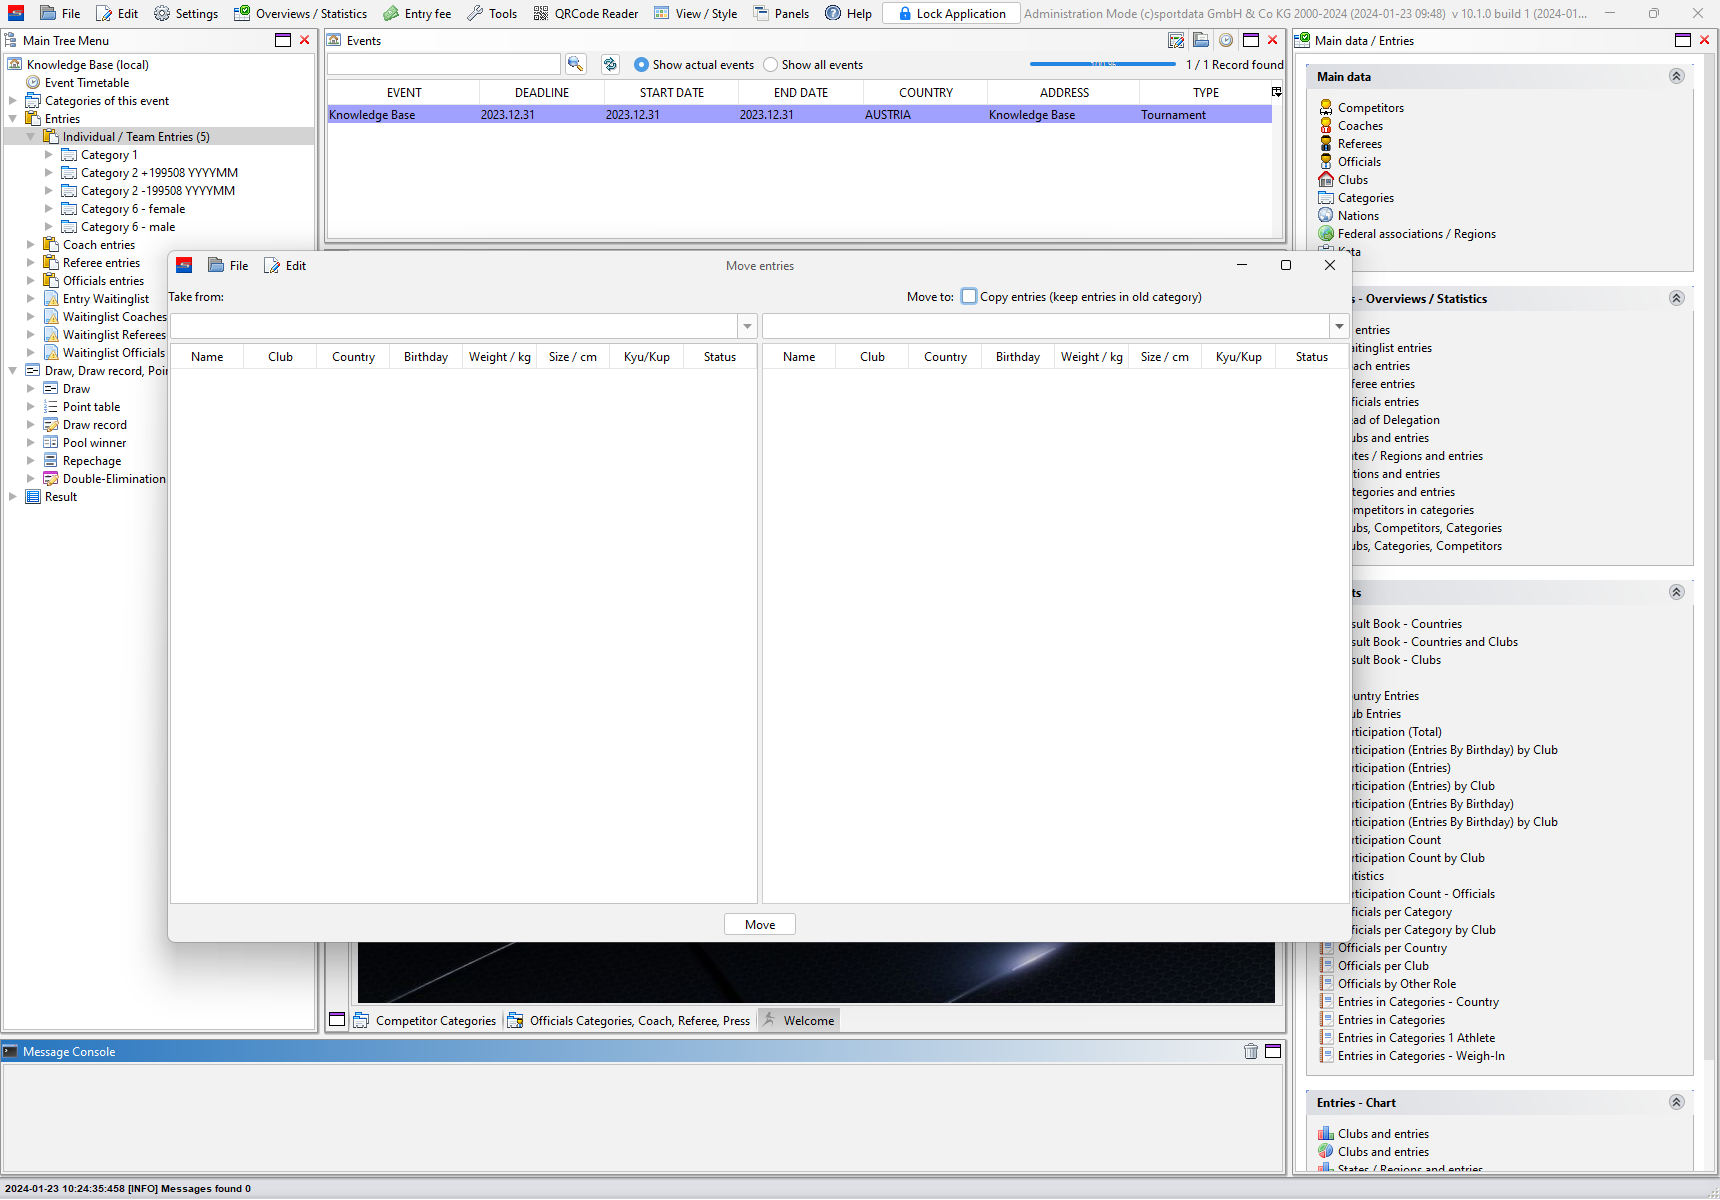Open the Panels menu

[781, 13]
